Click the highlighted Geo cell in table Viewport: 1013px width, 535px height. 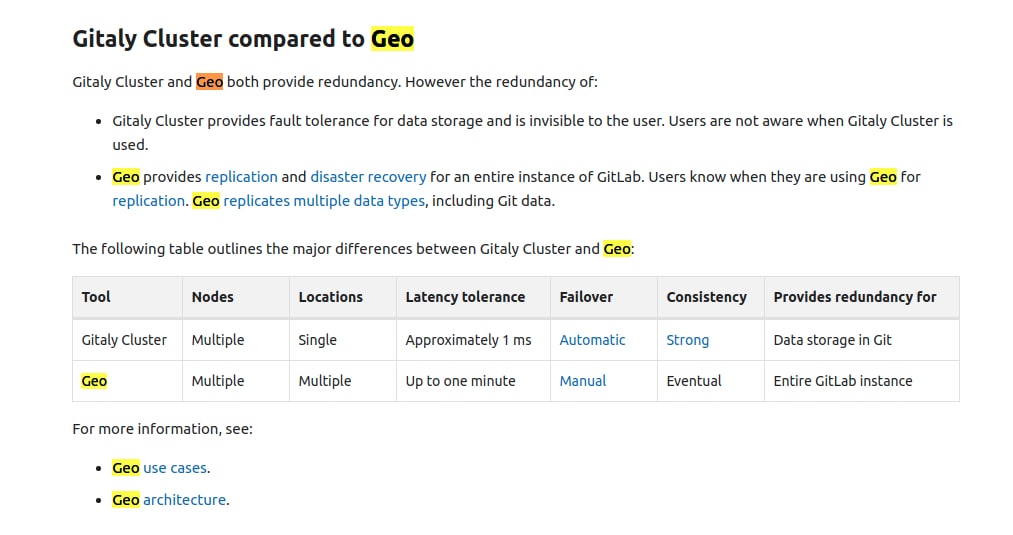click(94, 381)
